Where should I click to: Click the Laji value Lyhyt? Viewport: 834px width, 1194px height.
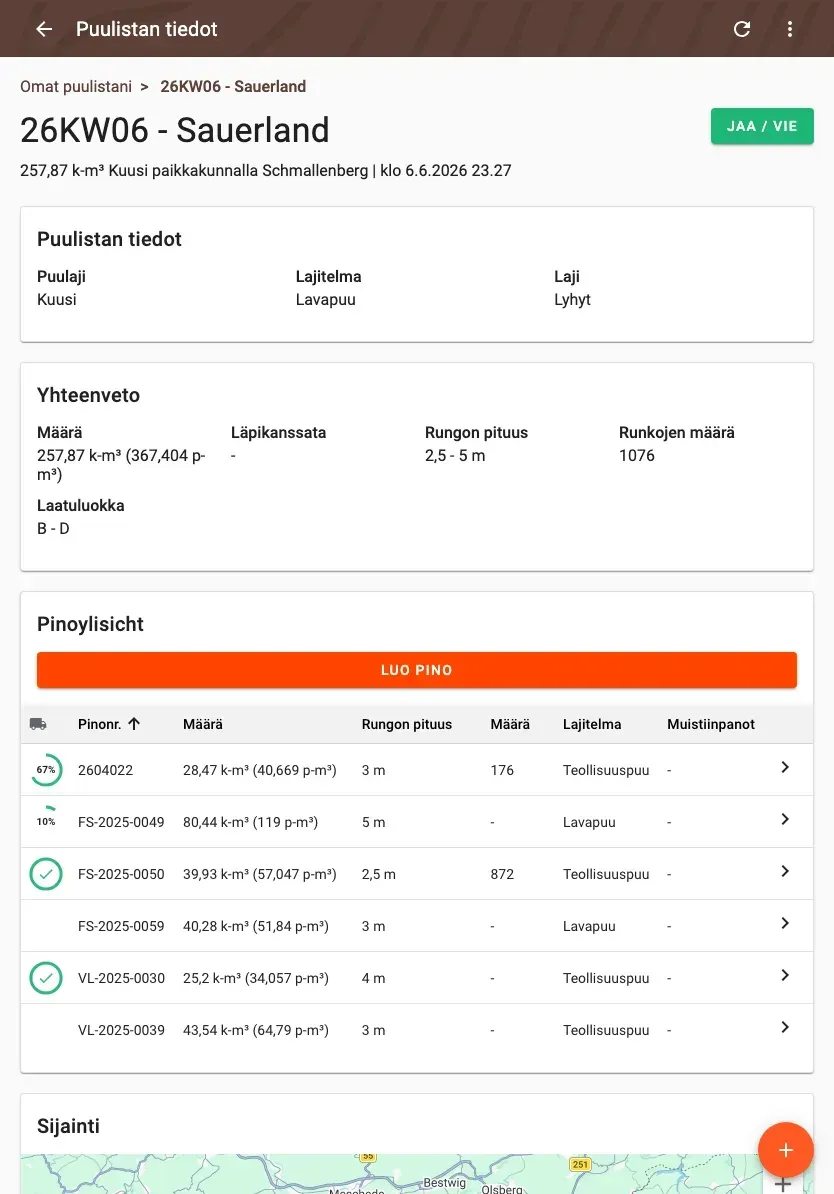[572, 299]
